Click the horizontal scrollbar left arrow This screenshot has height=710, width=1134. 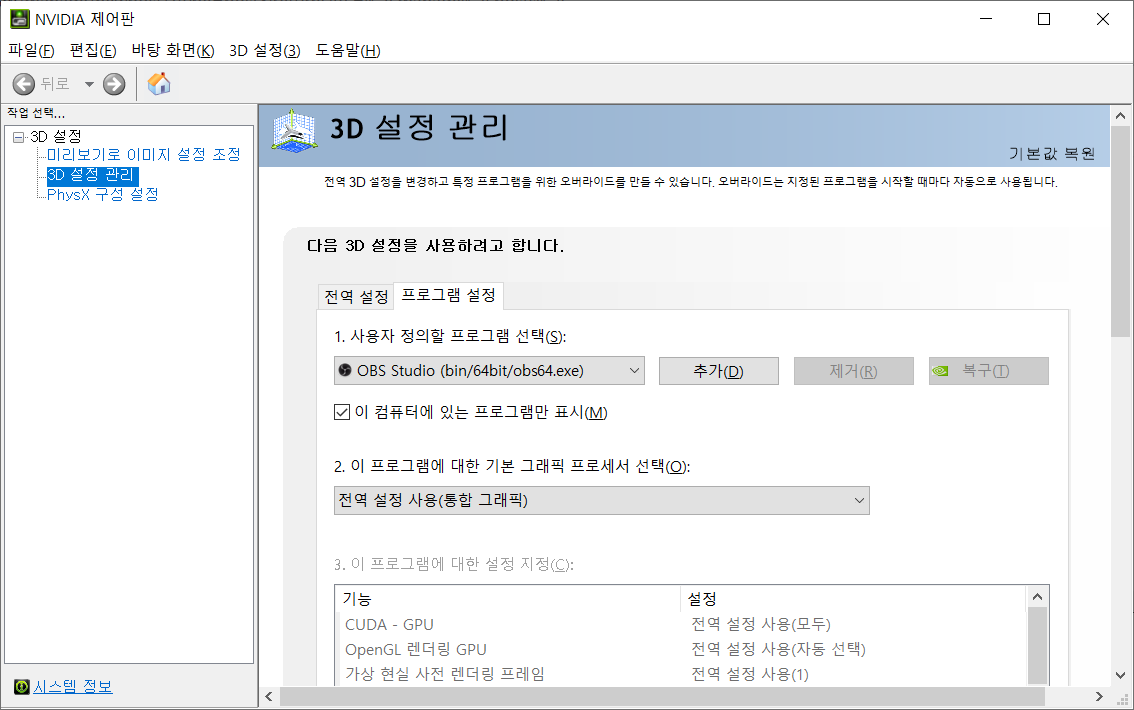click(269, 697)
